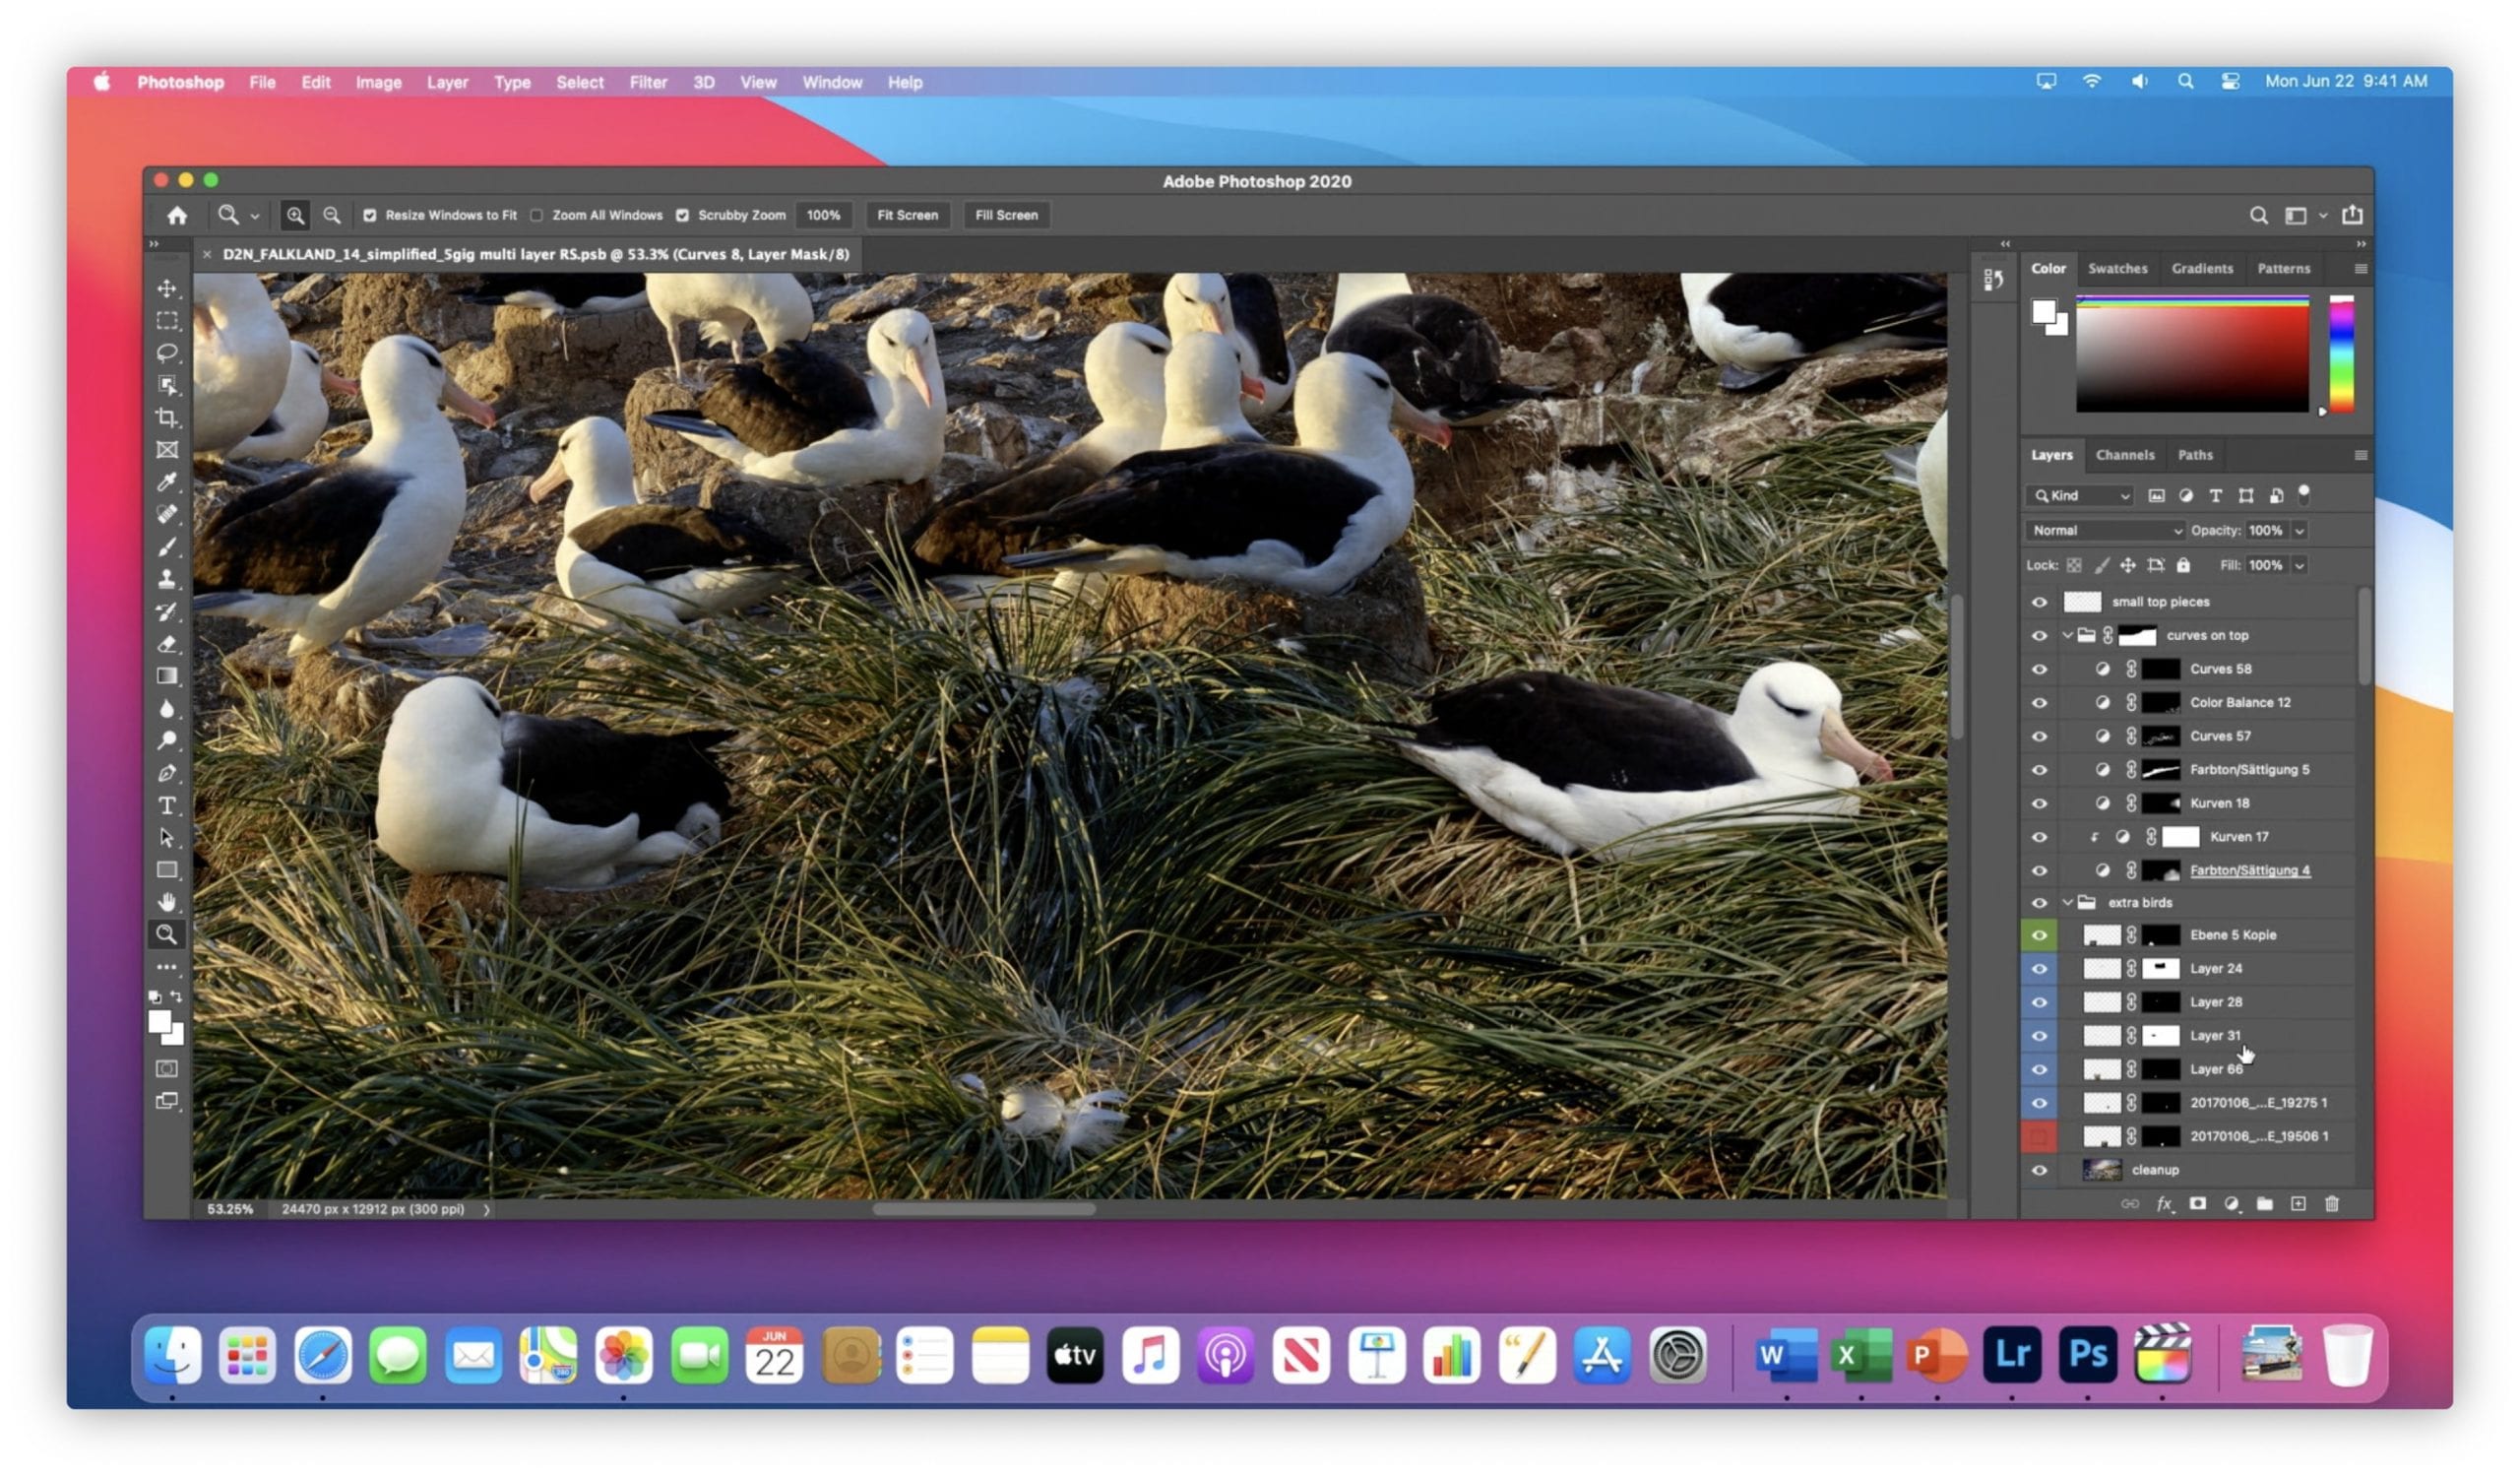Image resolution: width=2520 pixels, height=1476 pixels.
Task: Select the Crop tool
Action: (x=167, y=418)
